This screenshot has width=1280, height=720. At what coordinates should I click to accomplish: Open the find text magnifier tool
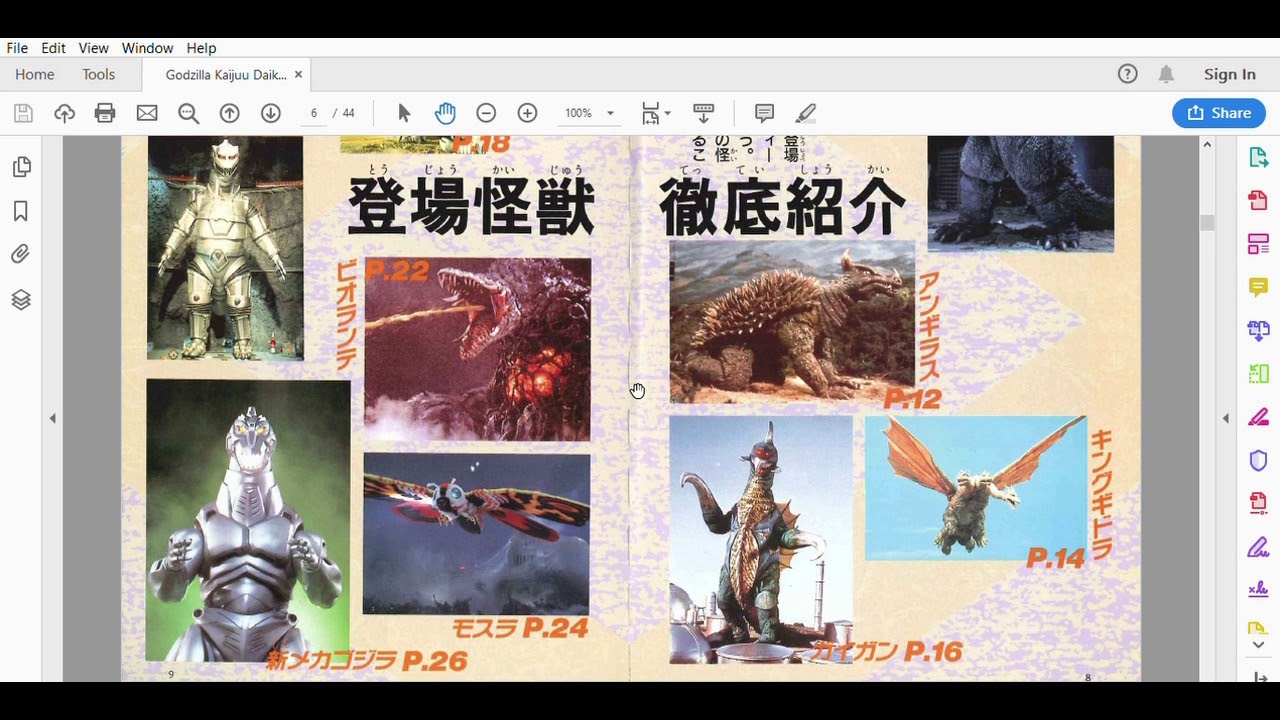click(188, 113)
